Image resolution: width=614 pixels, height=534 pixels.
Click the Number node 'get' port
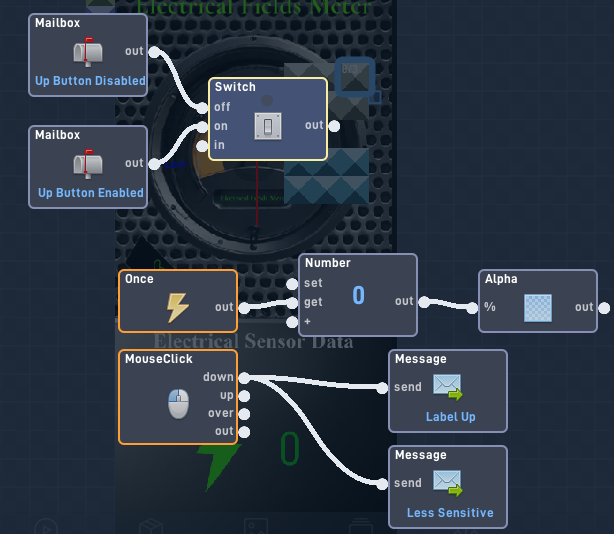[292, 303]
